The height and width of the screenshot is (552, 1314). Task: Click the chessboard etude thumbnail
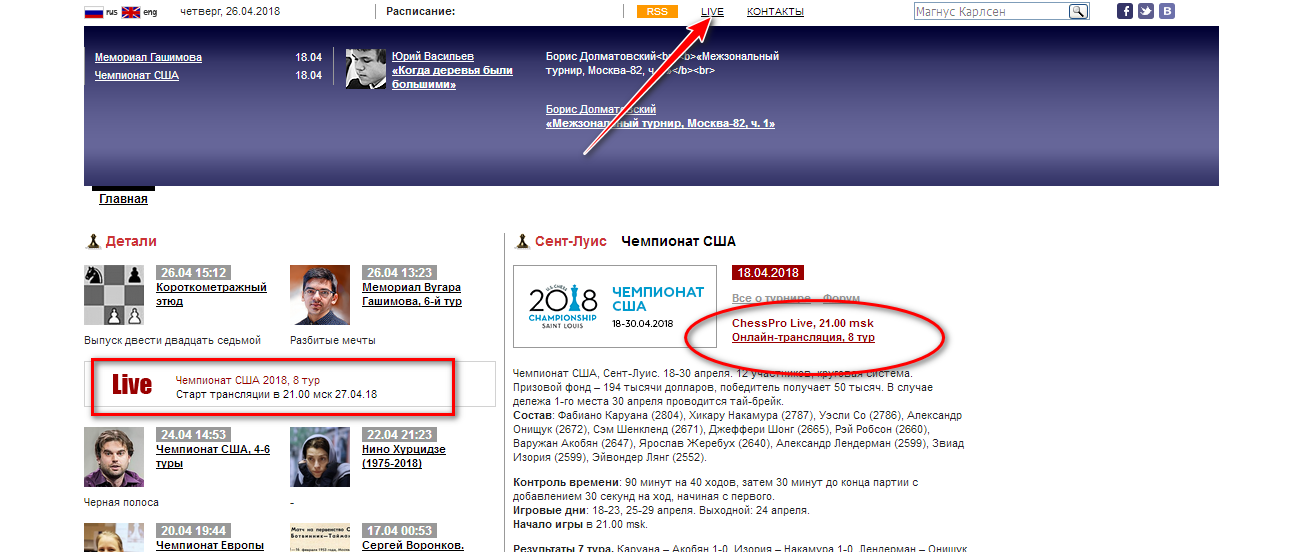pyautogui.click(x=114, y=295)
